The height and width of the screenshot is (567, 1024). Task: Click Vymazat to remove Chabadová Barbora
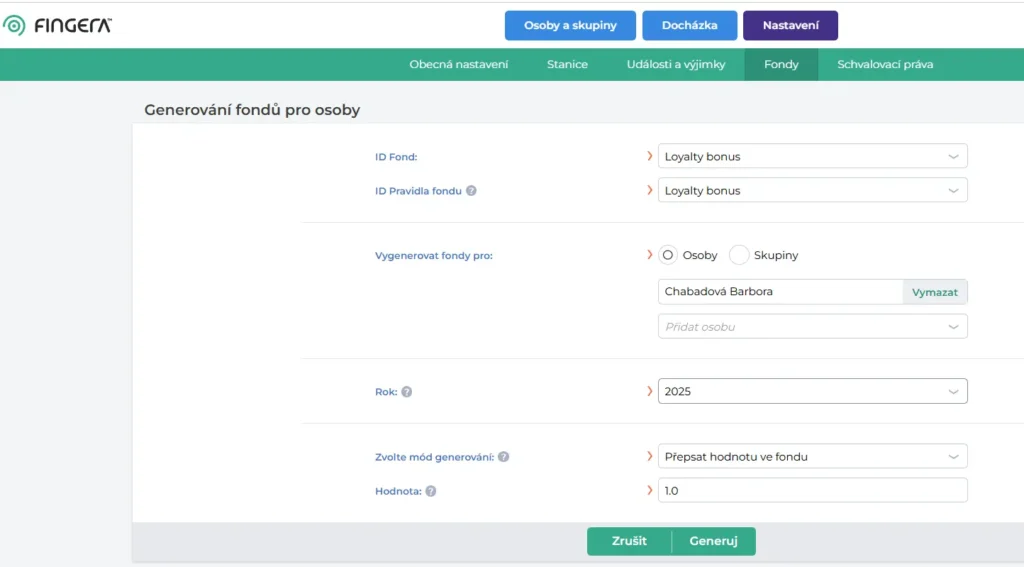pyautogui.click(x=935, y=292)
